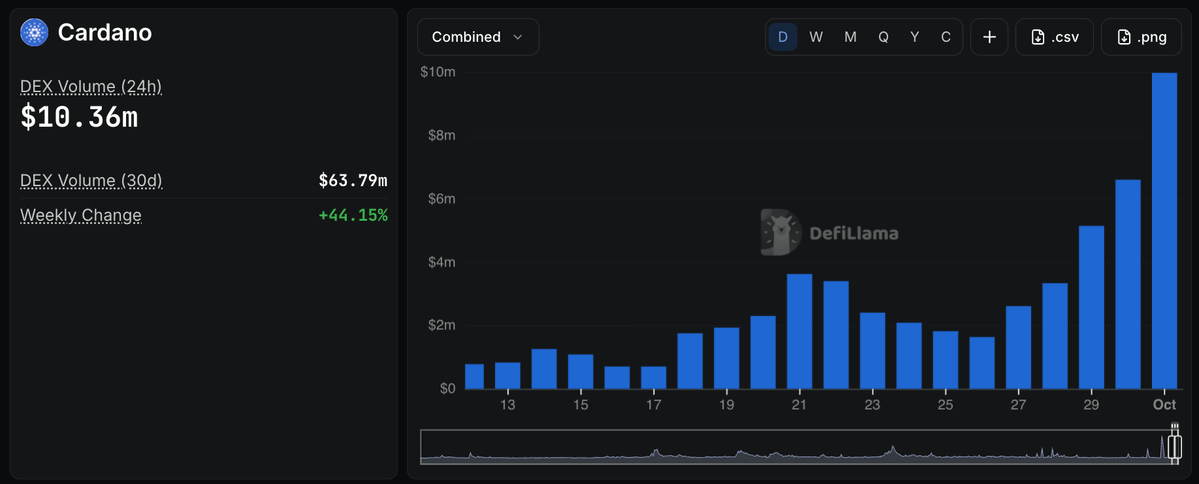The height and width of the screenshot is (484, 1199).
Task: Click the $4m y-axis label
Action: (x=443, y=262)
